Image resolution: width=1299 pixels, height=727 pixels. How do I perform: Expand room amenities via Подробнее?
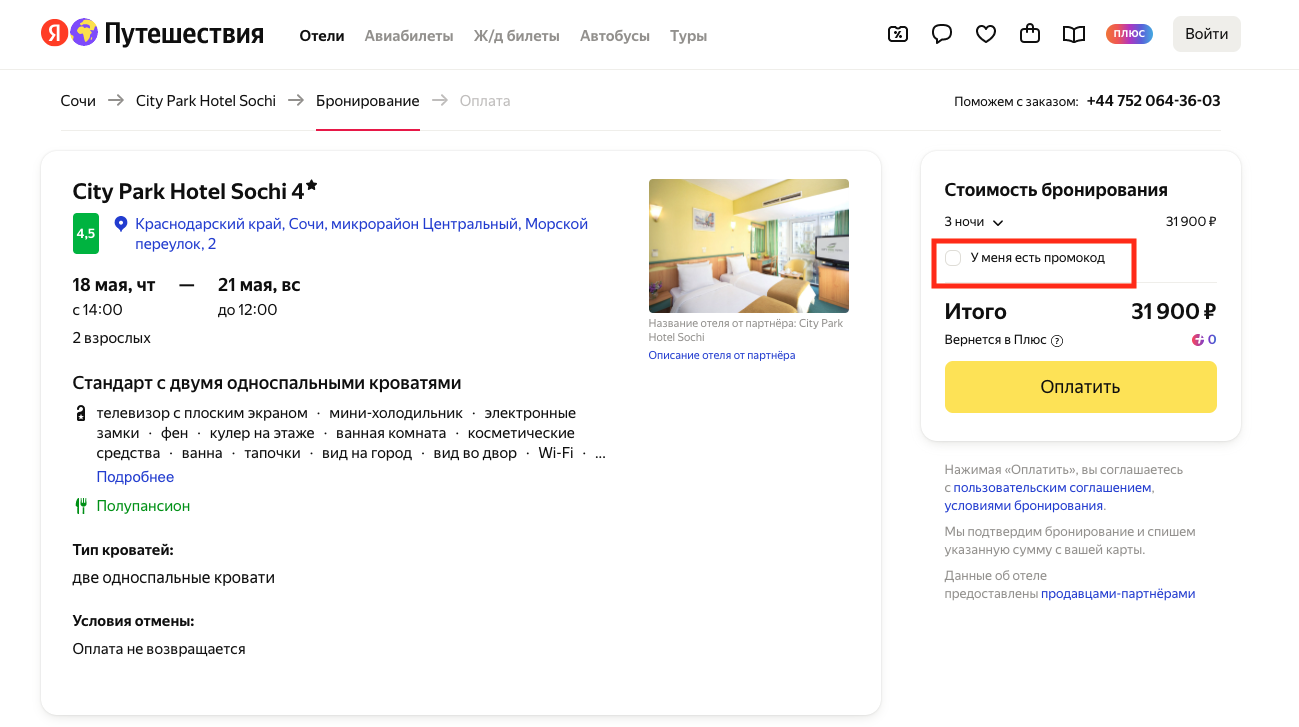(x=135, y=477)
